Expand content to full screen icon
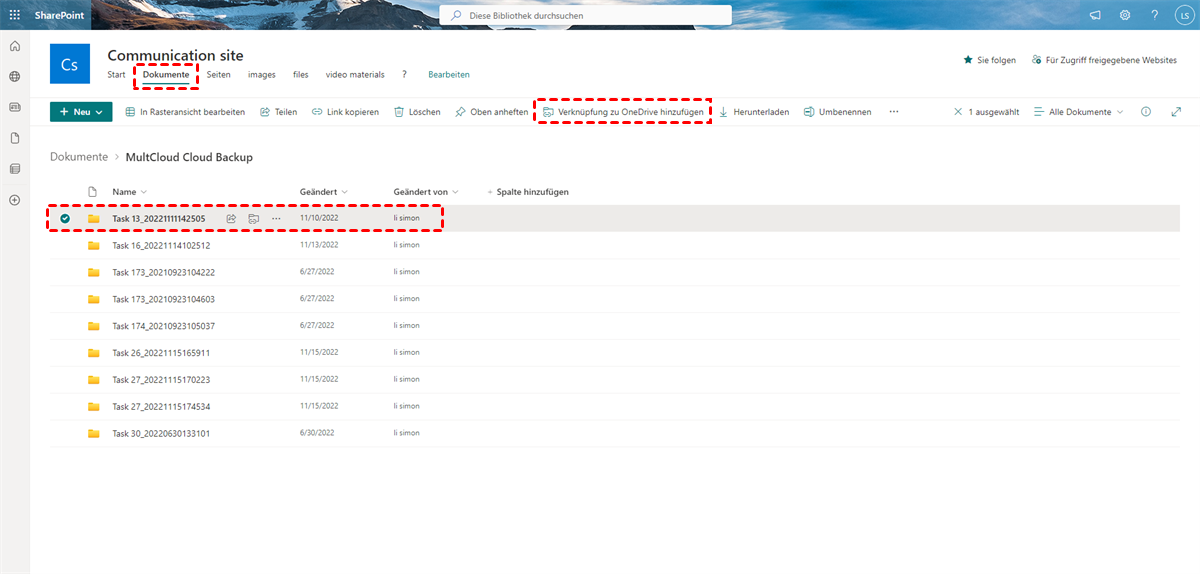1200x574 pixels. (x=1176, y=112)
